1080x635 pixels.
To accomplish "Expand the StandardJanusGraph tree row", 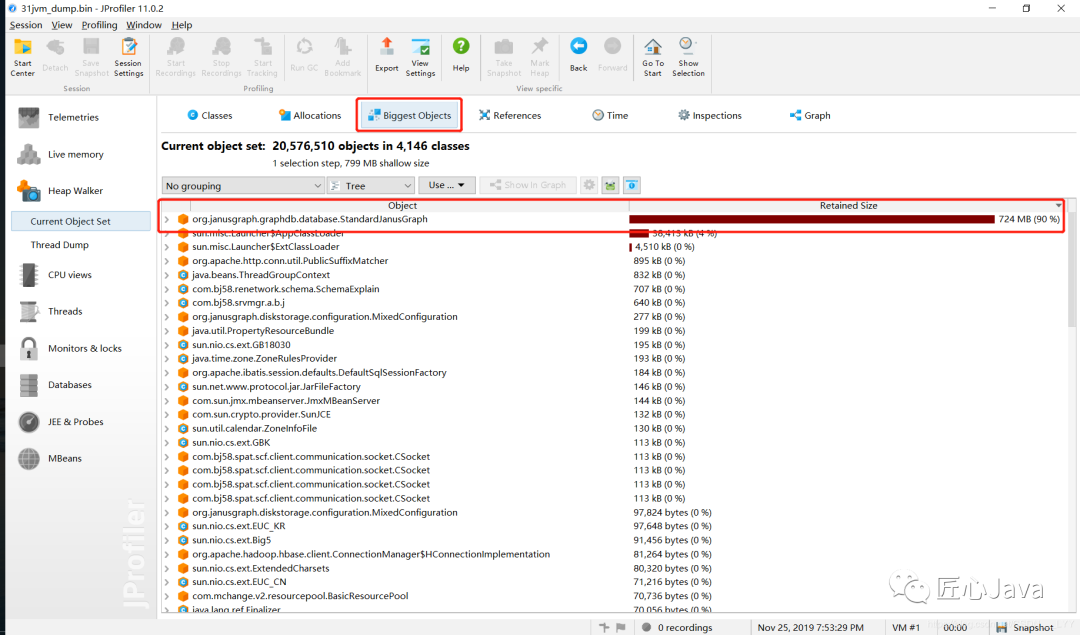I will [x=167, y=219].
